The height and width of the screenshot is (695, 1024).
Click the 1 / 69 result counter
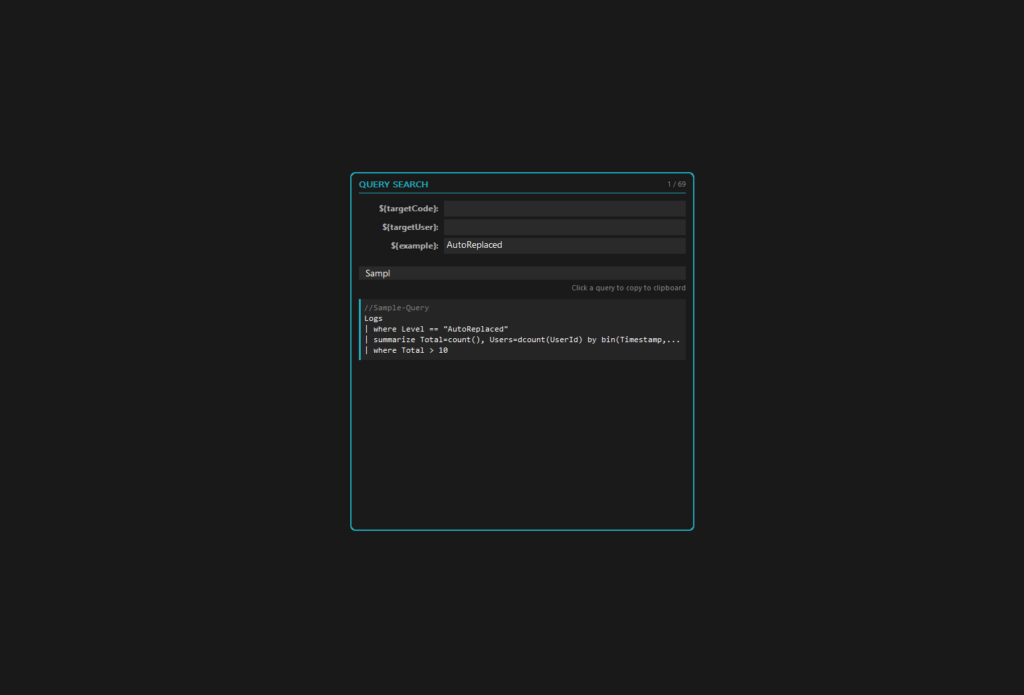[676, 184]
